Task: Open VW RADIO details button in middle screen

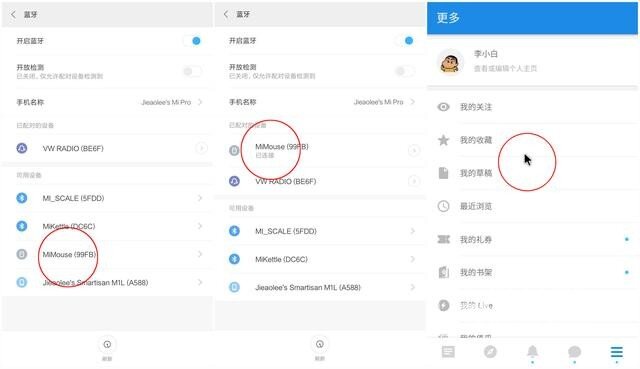Action: pos(413,181)
